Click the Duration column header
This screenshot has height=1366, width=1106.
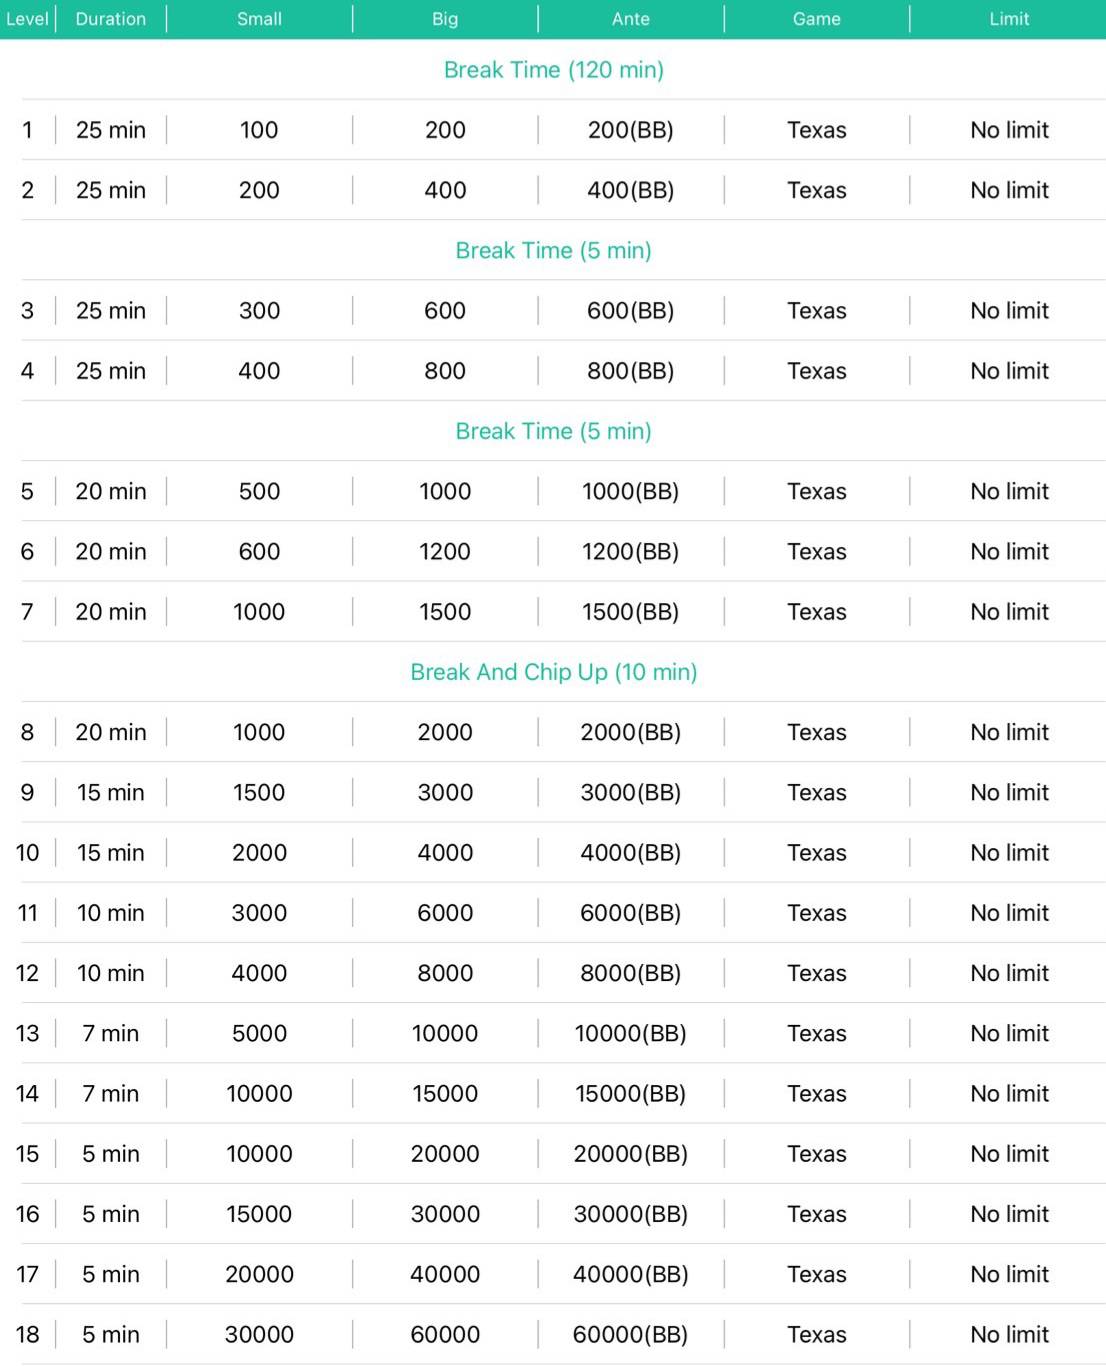[x=111, y=19]
